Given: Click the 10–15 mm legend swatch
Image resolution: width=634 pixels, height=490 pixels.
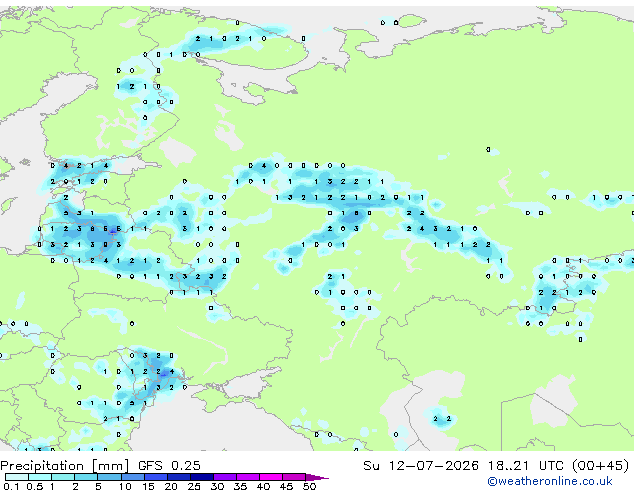Looking at the screenshot, I should point(133,477).
